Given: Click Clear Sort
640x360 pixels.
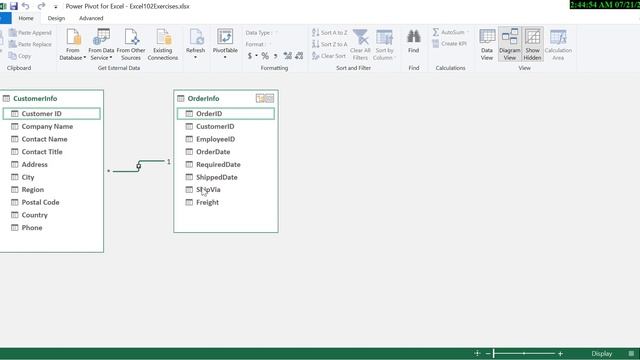Looking at the screenshot, I should 329,56.
